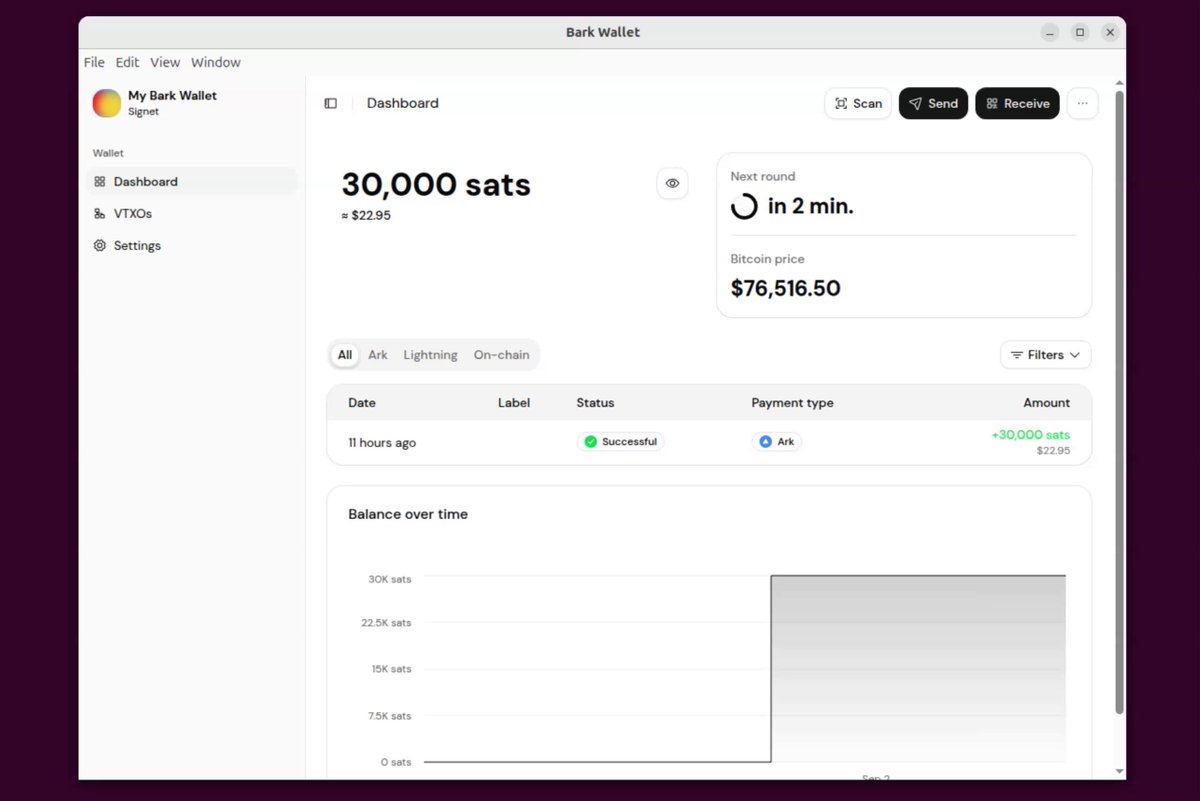Click the Balance over time chart title
The width and height of the screenshot is (1200, 801).
tap(408, 514)
